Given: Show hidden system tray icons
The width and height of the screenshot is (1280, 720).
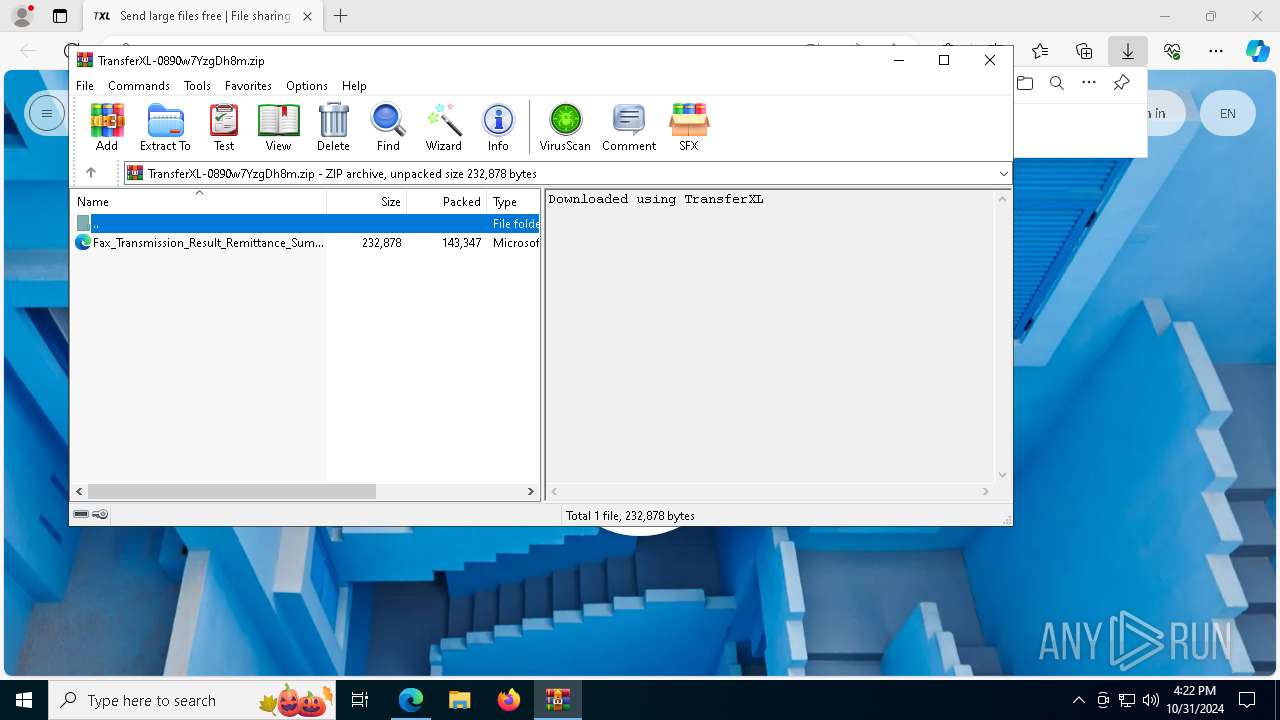Looking at the screenshot, I should coord(1078,700).
